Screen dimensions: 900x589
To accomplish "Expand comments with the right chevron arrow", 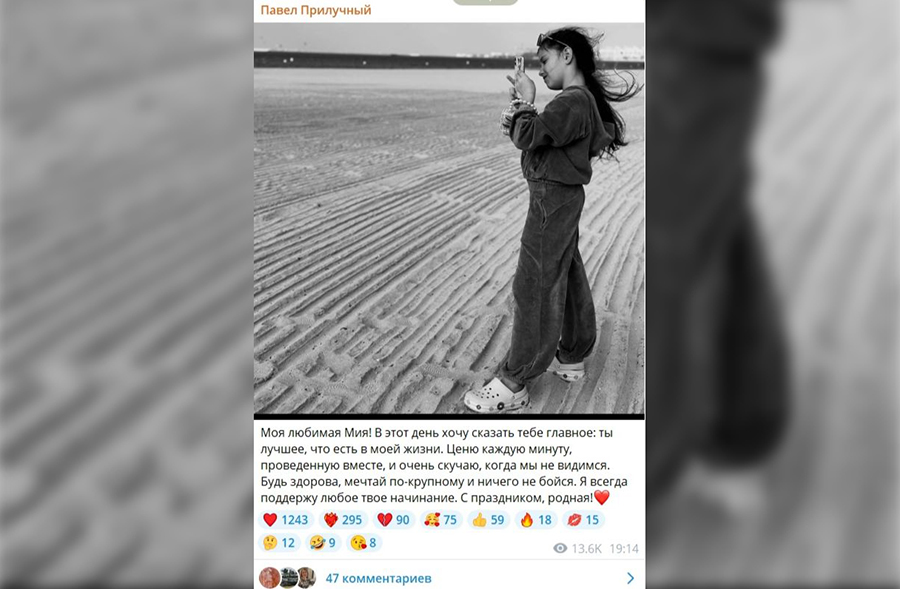I will (630, 578).
